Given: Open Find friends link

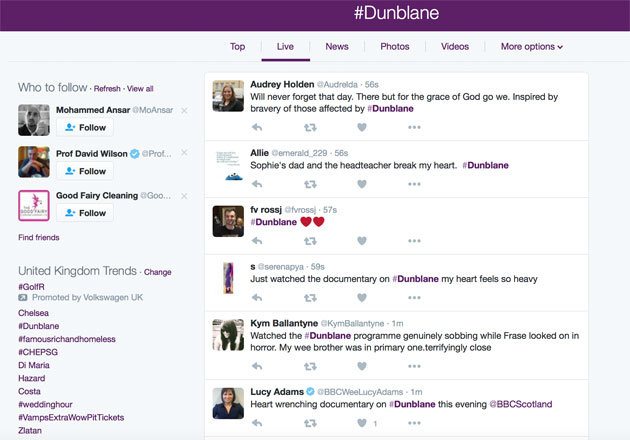Looking at the screenshot, I should [39, 237].
